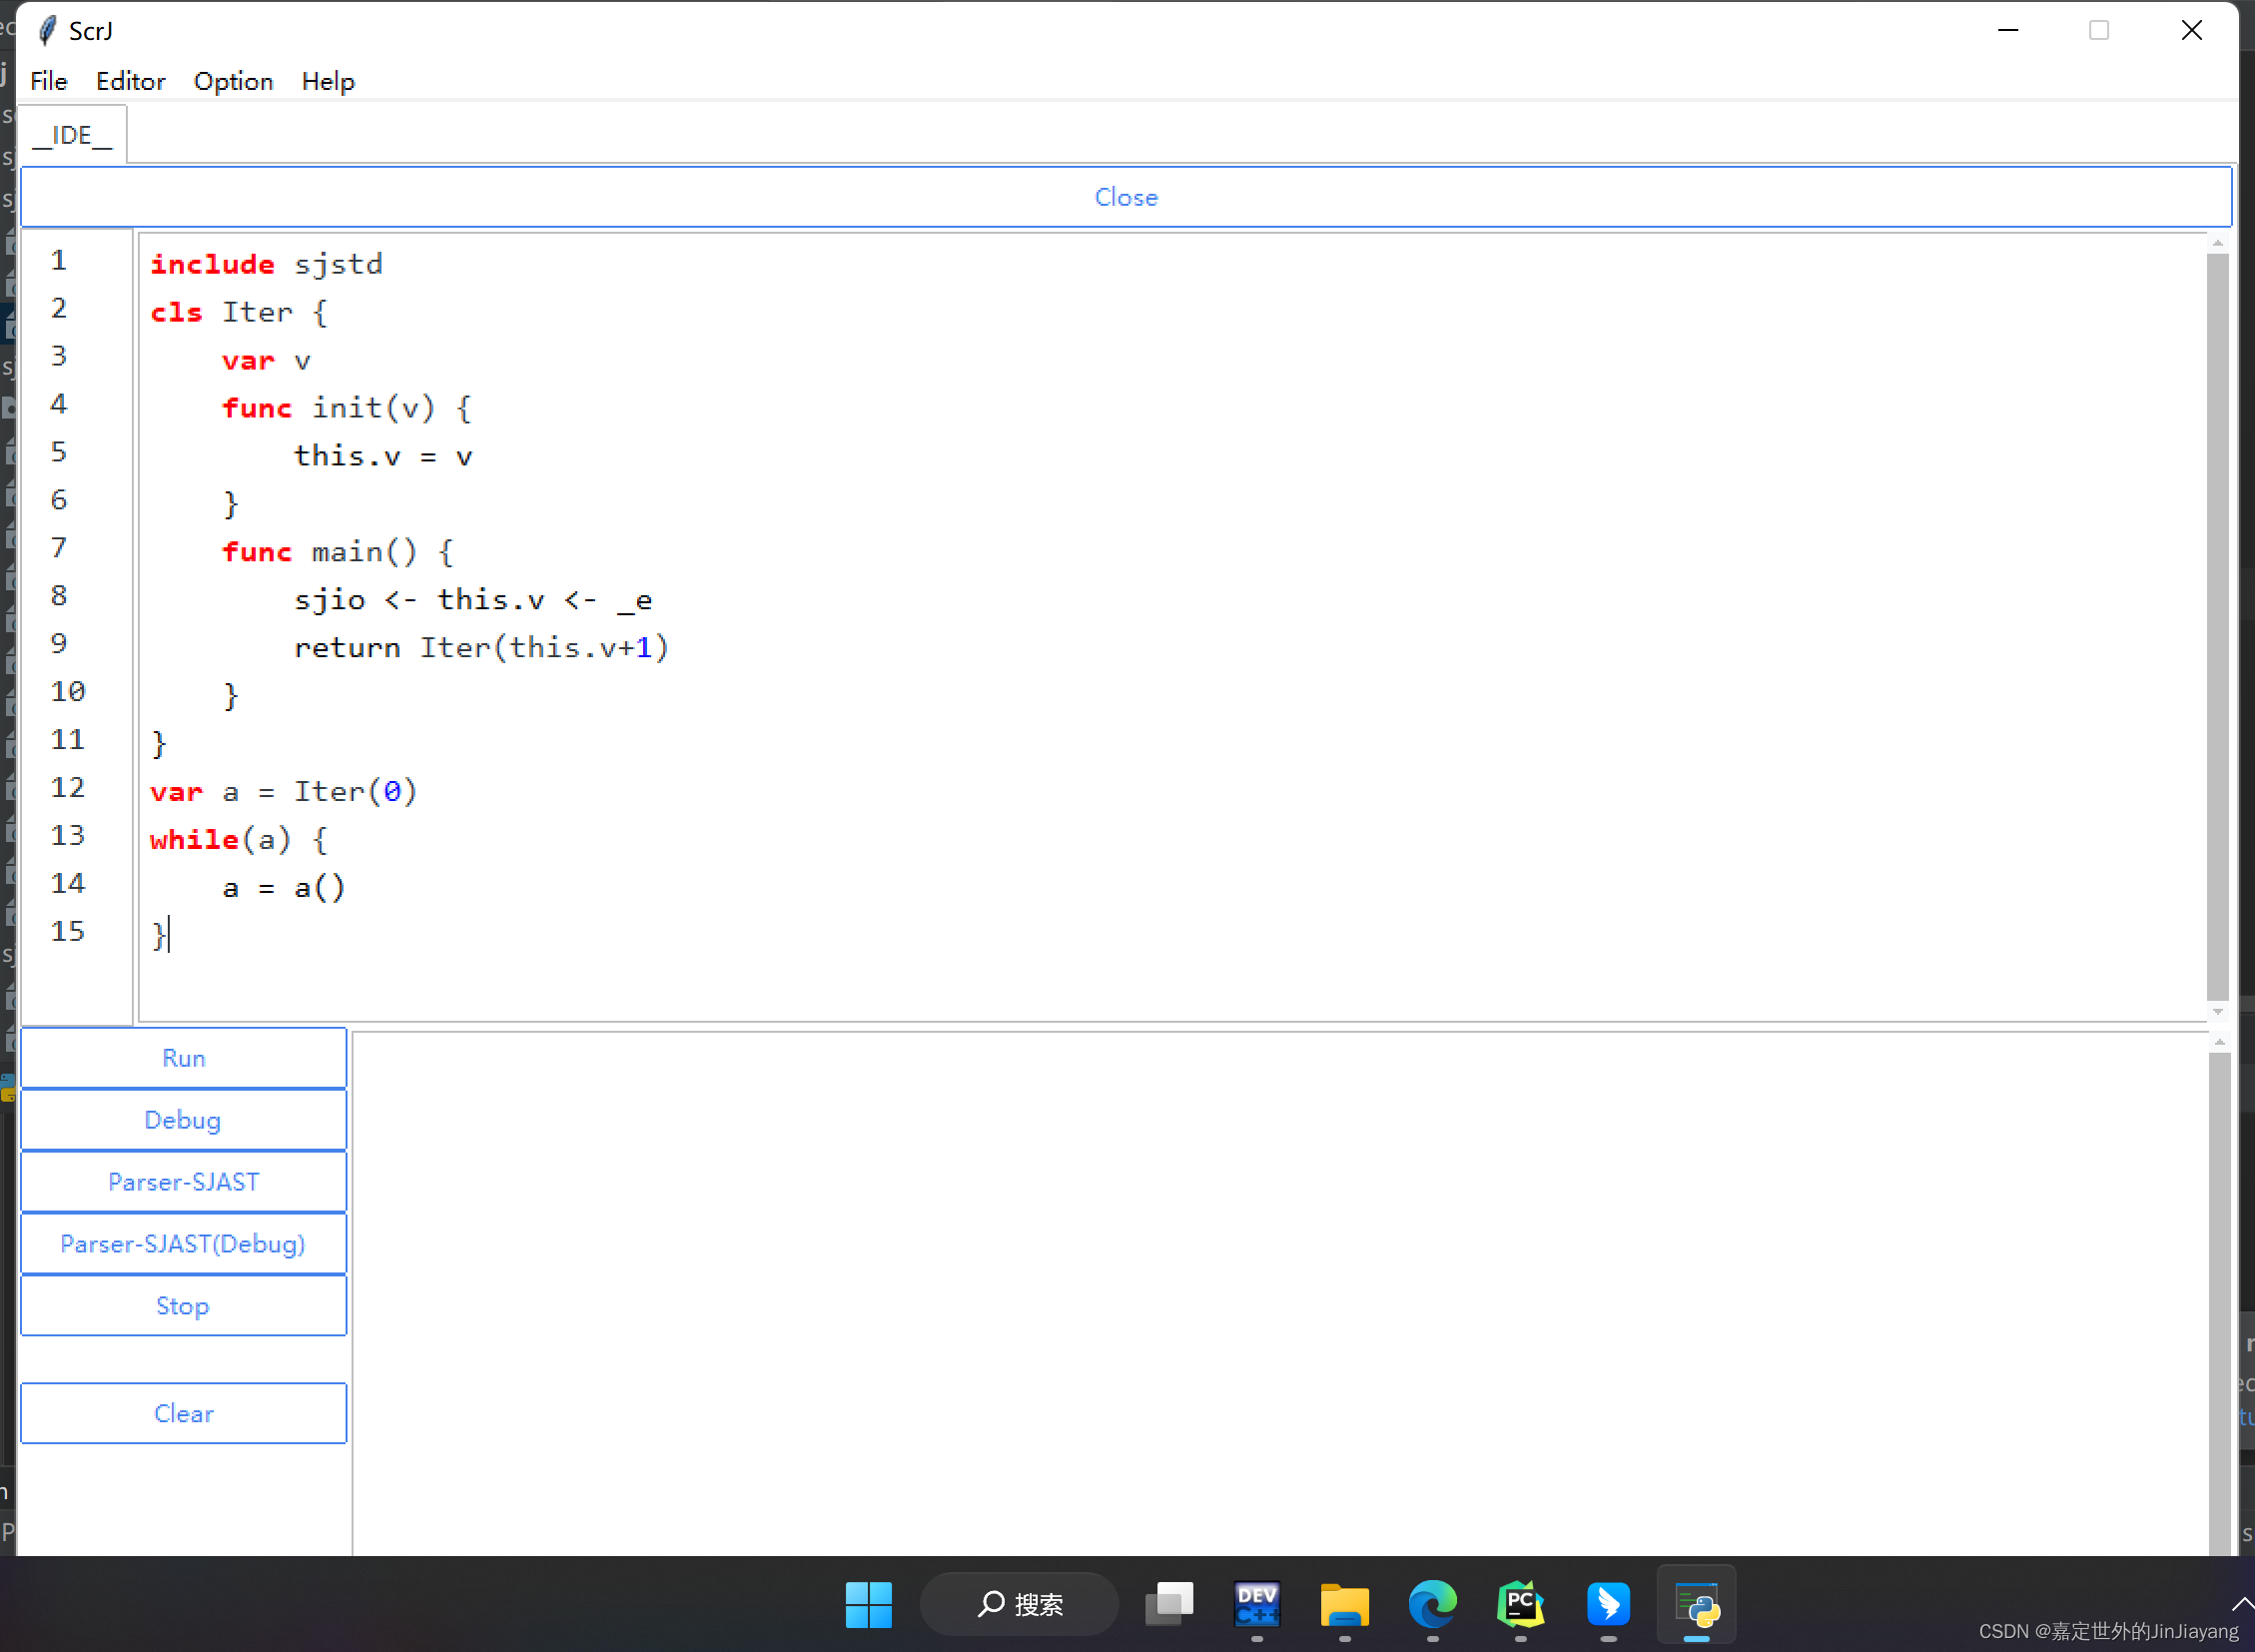Click the blue bird taskbar icon
The image size is (2255, 1652).
click(x=1608, y=1603)
